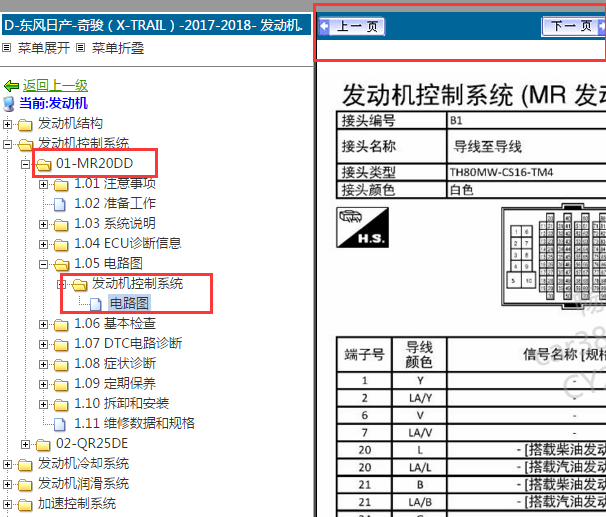
Task: Click the window title D-东风日产-奇骏 bar
Action: click(156, 25)
